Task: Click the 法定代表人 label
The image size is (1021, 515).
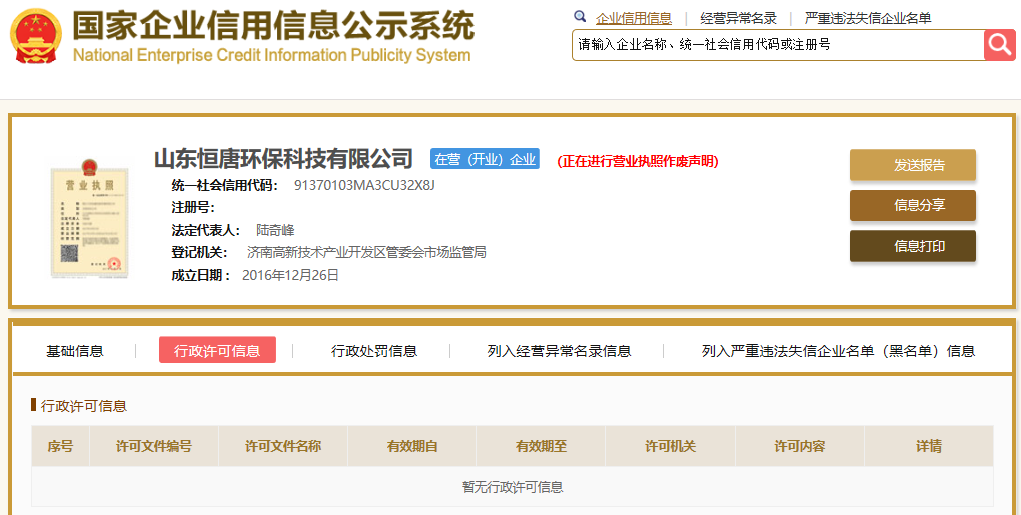Action: [x=206, y=230]
